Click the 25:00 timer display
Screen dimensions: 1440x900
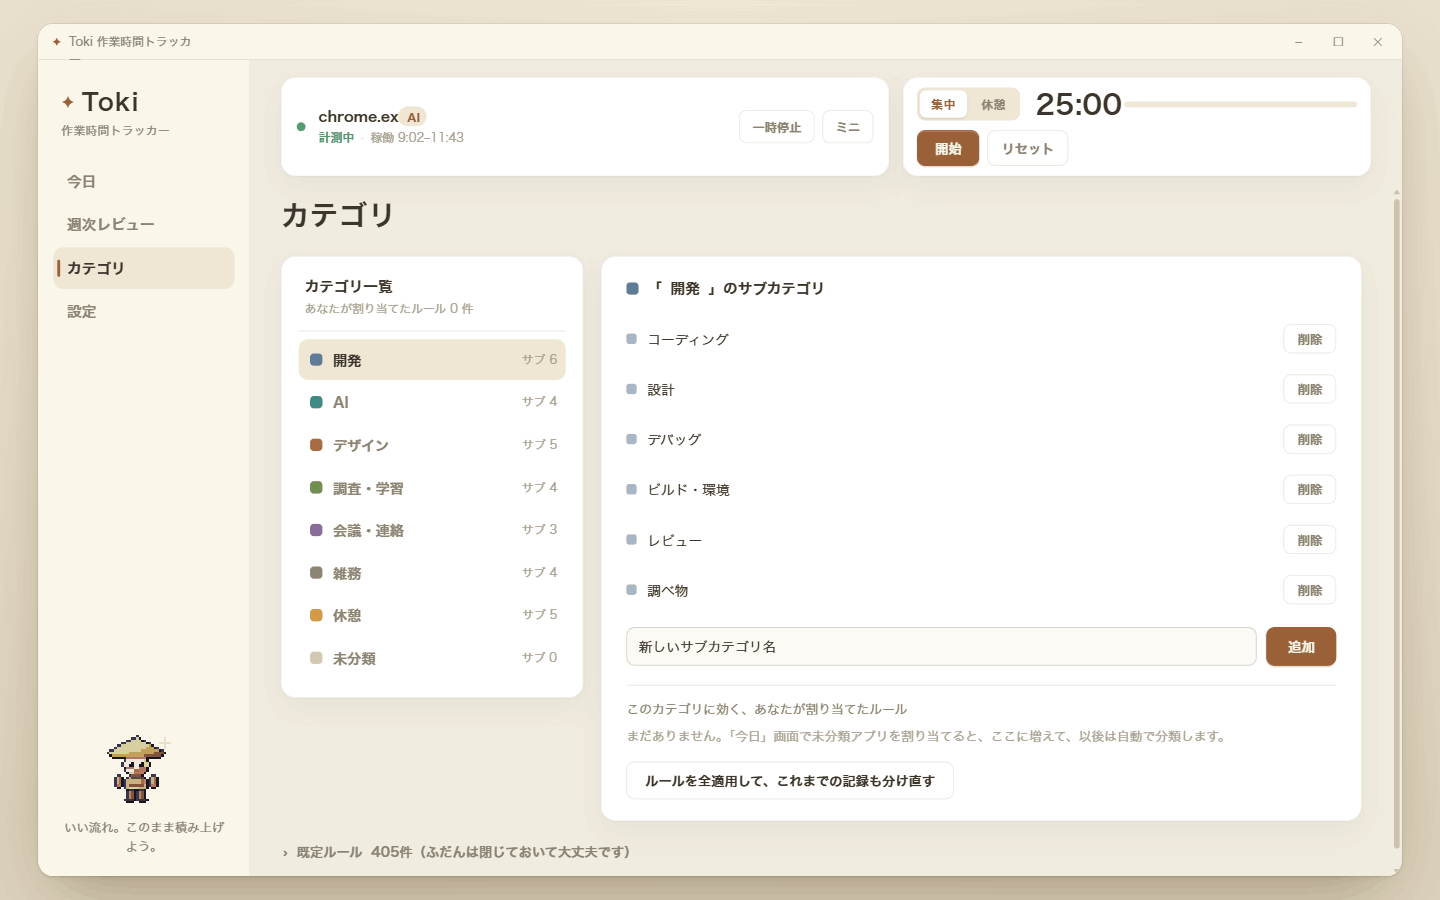click(x=1078, y=104)
